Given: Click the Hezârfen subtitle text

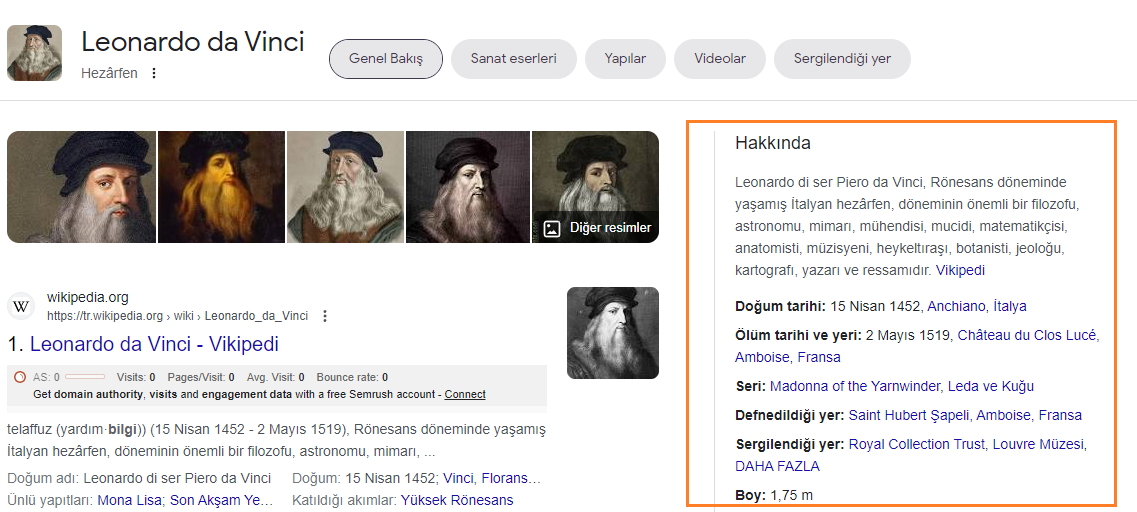Looking at the screenshot, I should coord(109,73).
